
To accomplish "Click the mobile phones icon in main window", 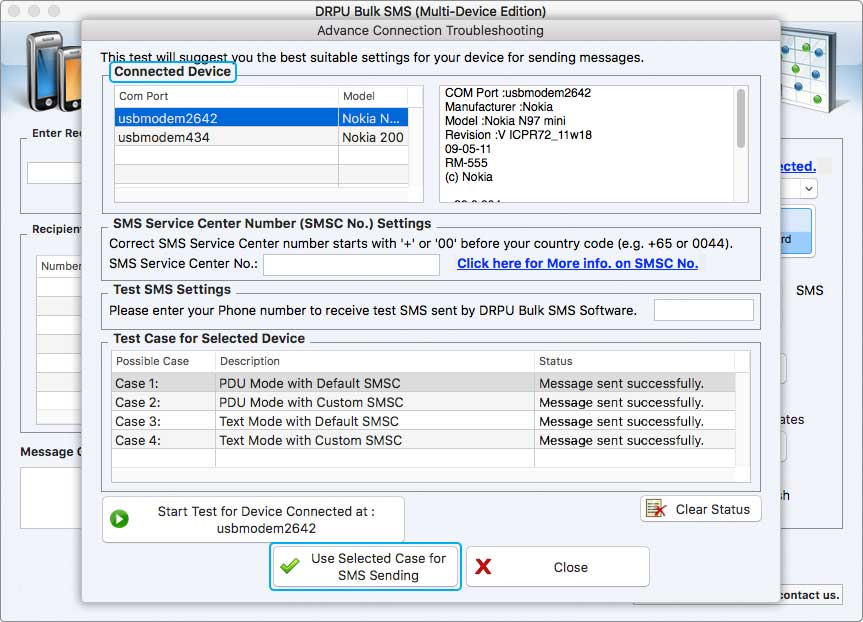I will point(53,71).
